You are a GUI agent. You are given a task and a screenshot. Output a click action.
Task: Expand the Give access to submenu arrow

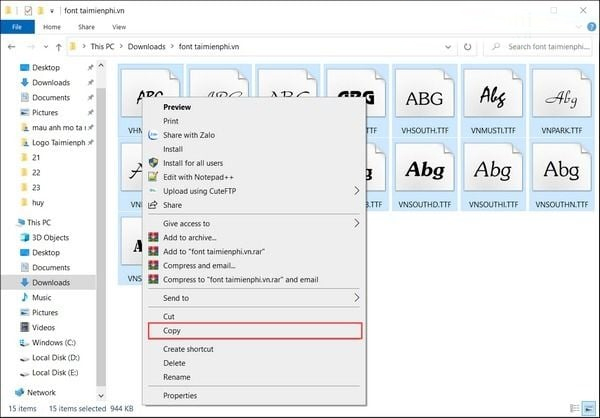coord(356,223)
